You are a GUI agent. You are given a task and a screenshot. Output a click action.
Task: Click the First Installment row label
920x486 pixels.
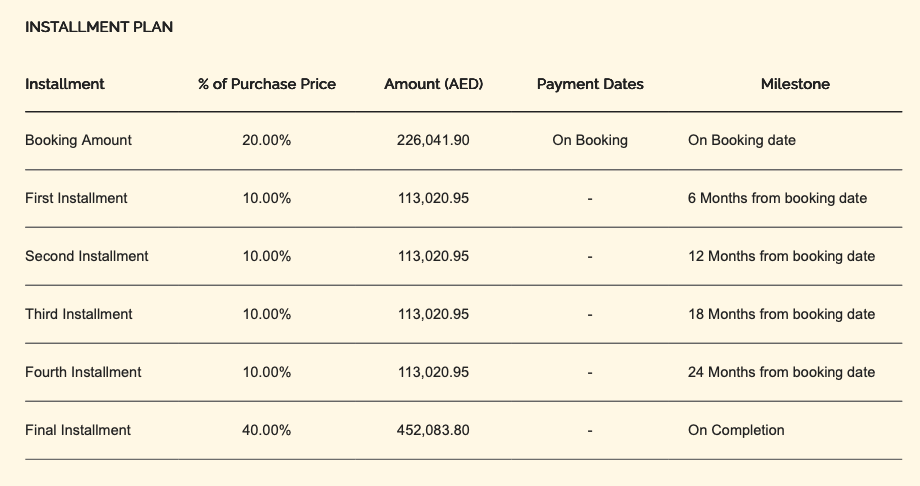[x=76, y=198]
